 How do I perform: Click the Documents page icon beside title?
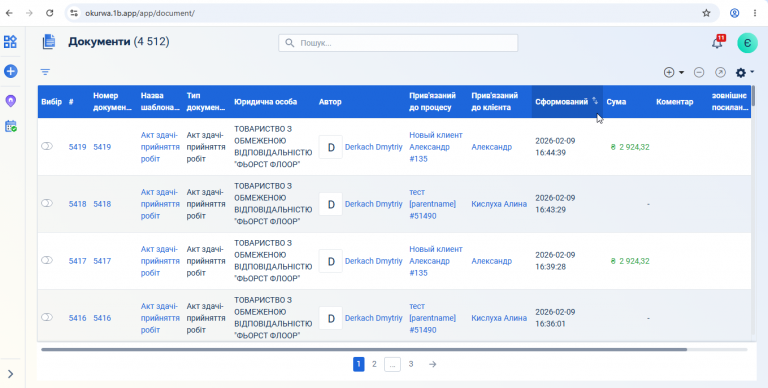[48, 42]
